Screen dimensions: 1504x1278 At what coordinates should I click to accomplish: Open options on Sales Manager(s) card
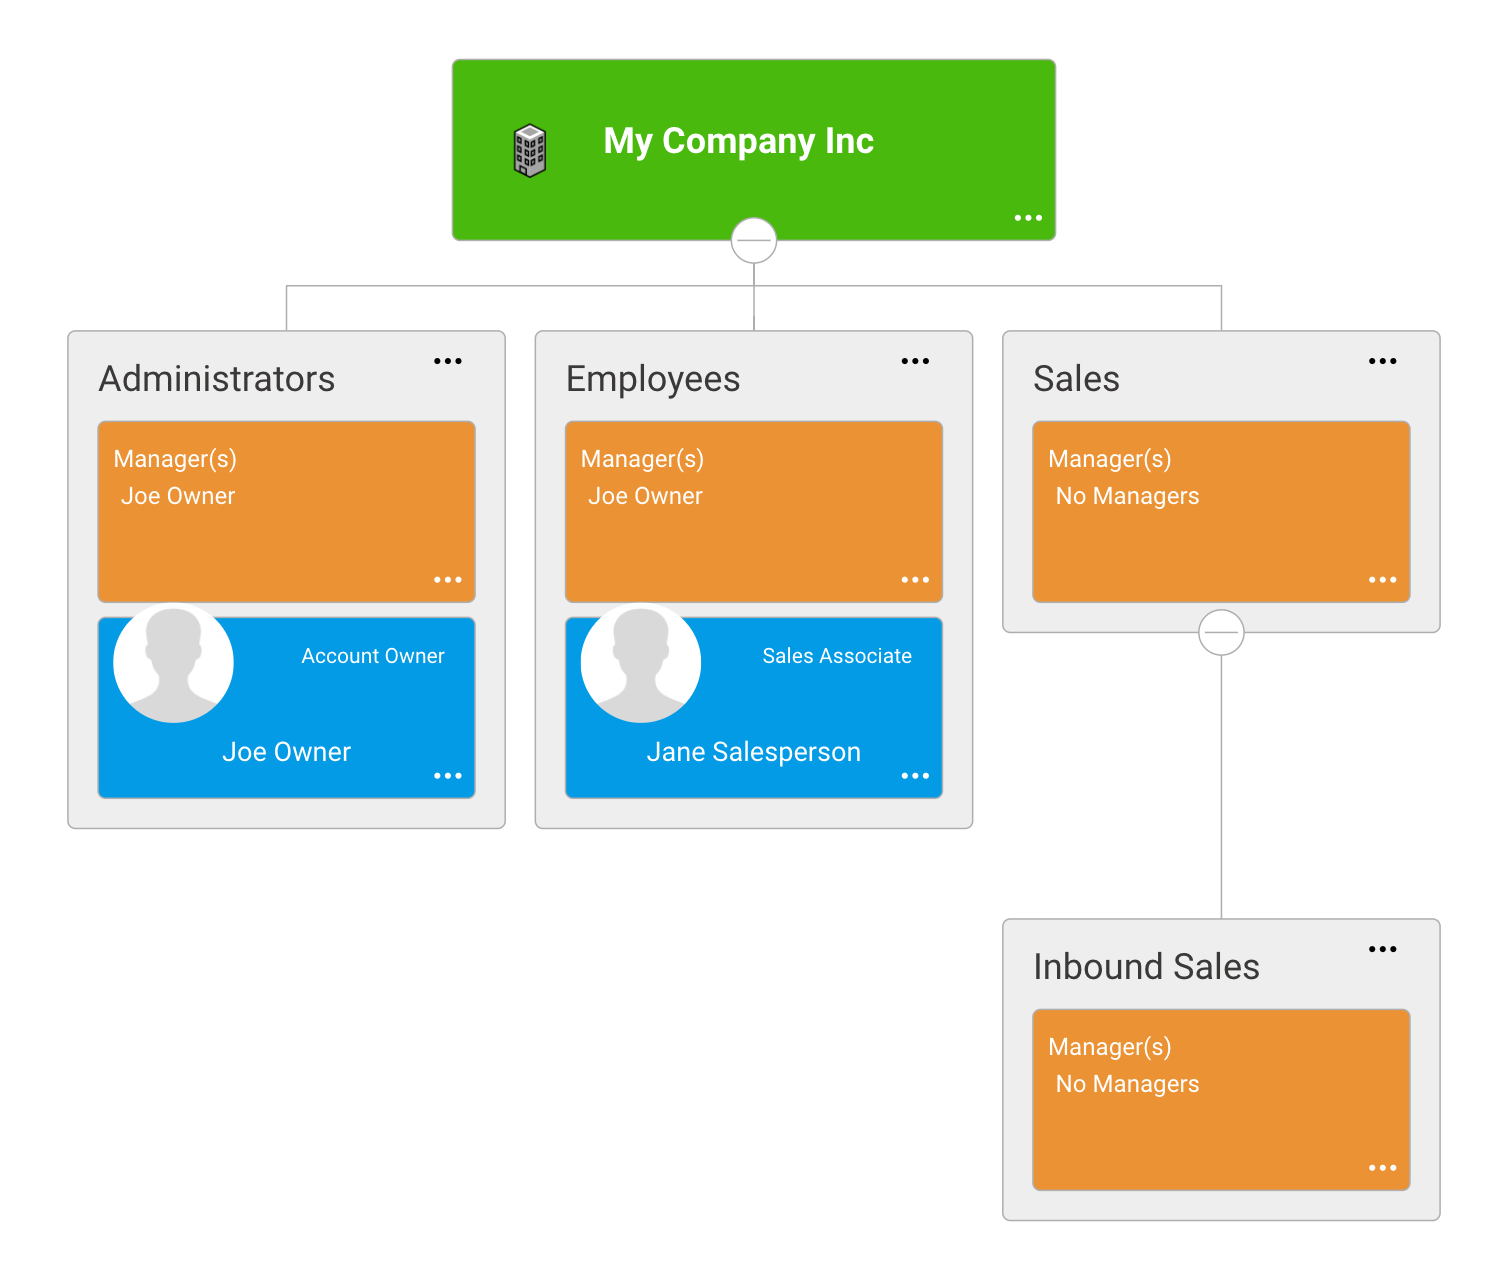click(x=1382, y=580)
